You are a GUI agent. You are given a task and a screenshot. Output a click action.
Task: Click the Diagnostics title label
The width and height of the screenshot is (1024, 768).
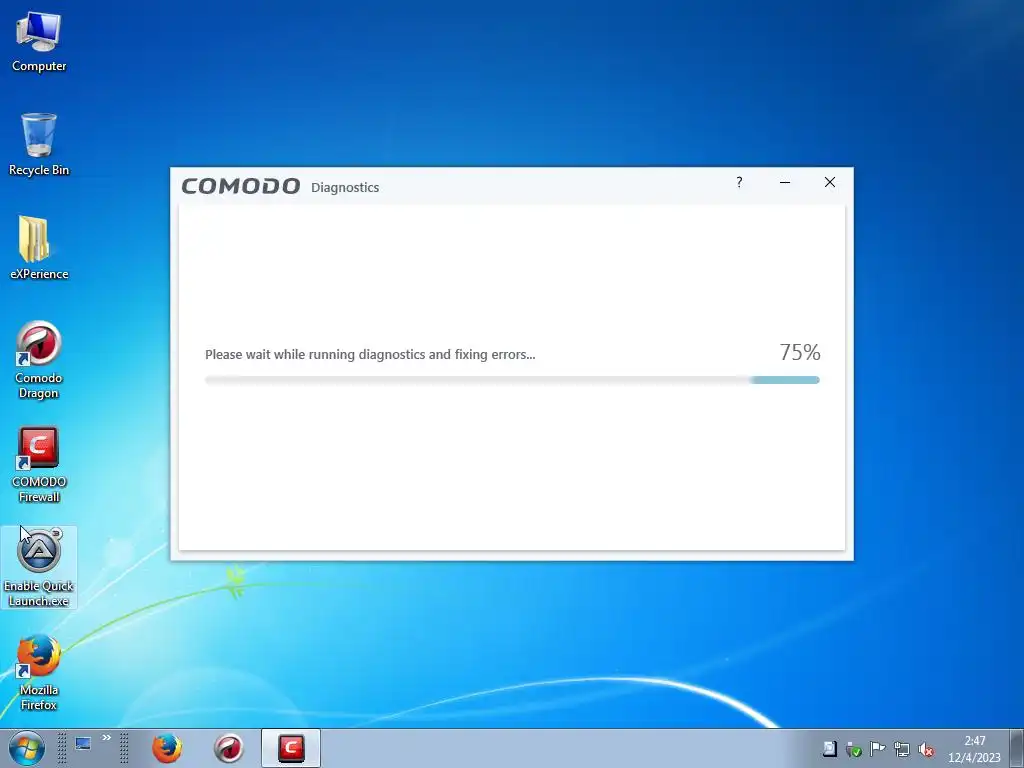point(345,187)
